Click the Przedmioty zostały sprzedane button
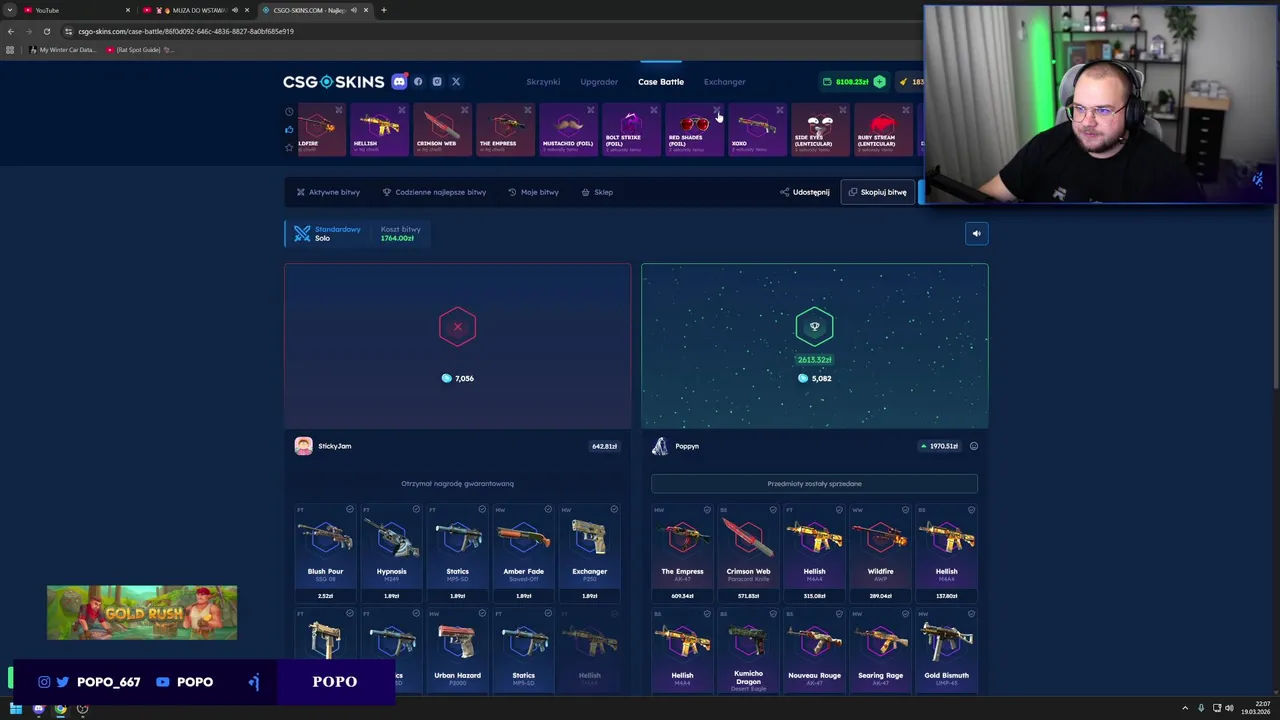Image resolution: width=1280 pixels, height=720 pixels. point(814,484)
